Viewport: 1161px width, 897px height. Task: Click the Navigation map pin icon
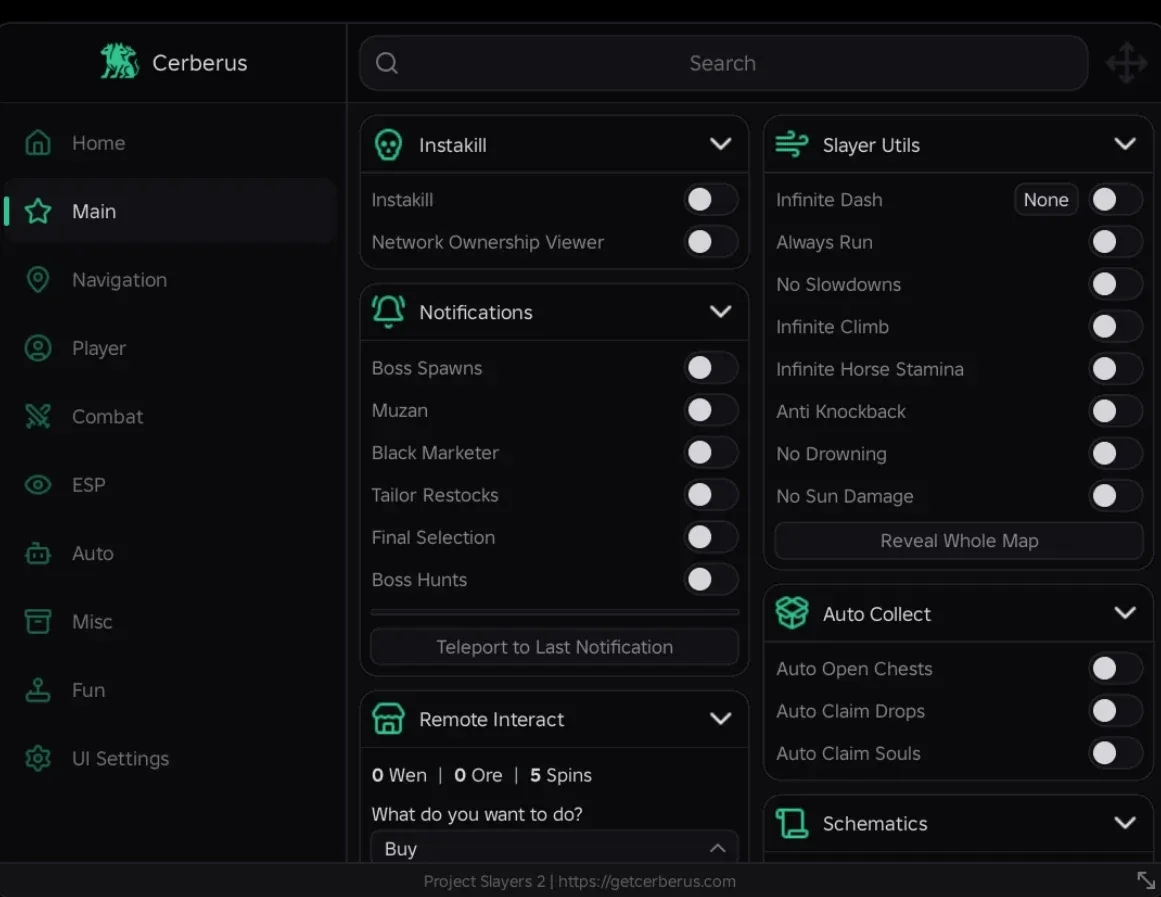(38, 279)
